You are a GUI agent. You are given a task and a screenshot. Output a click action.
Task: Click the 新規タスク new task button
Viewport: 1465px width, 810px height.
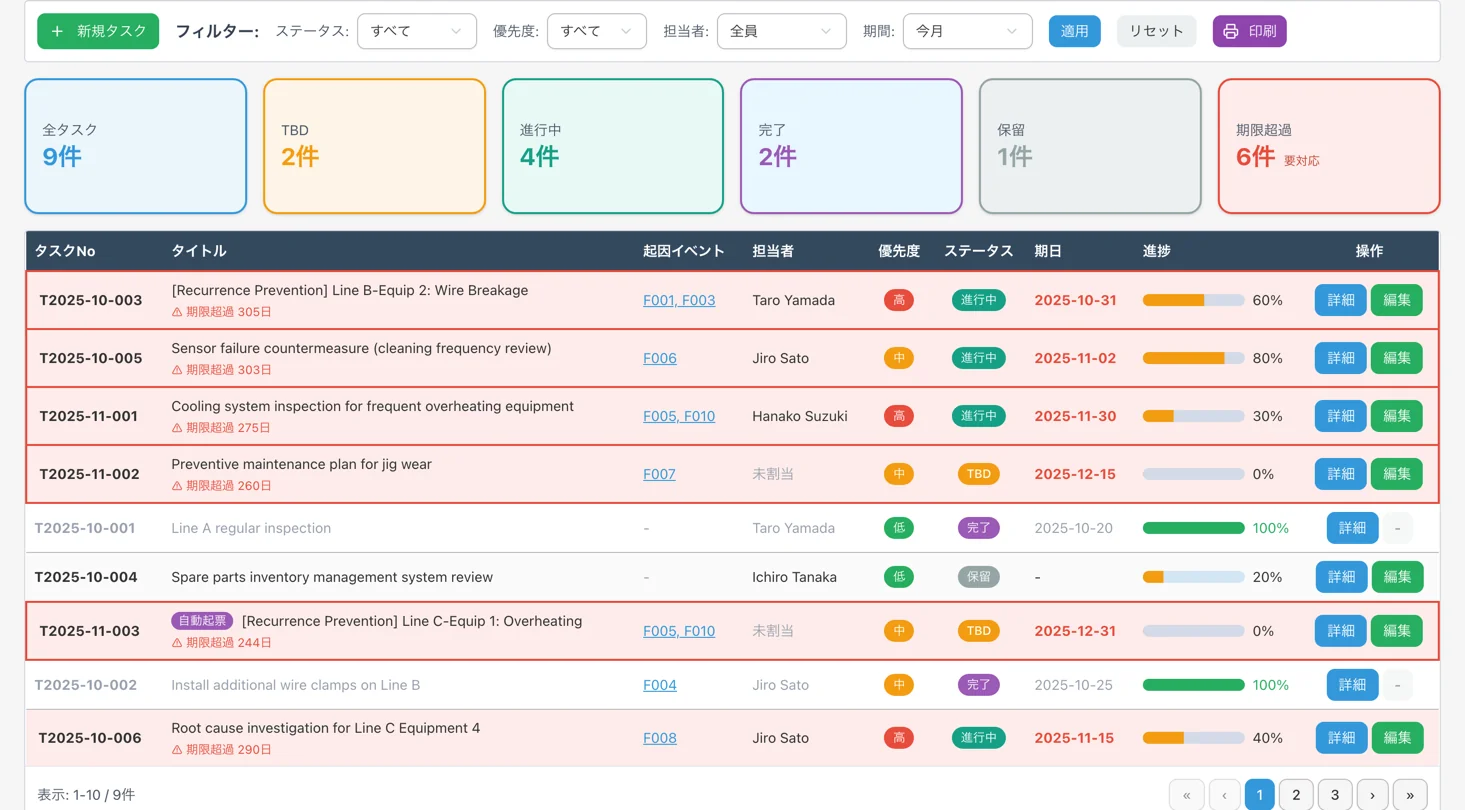[98, 31]
